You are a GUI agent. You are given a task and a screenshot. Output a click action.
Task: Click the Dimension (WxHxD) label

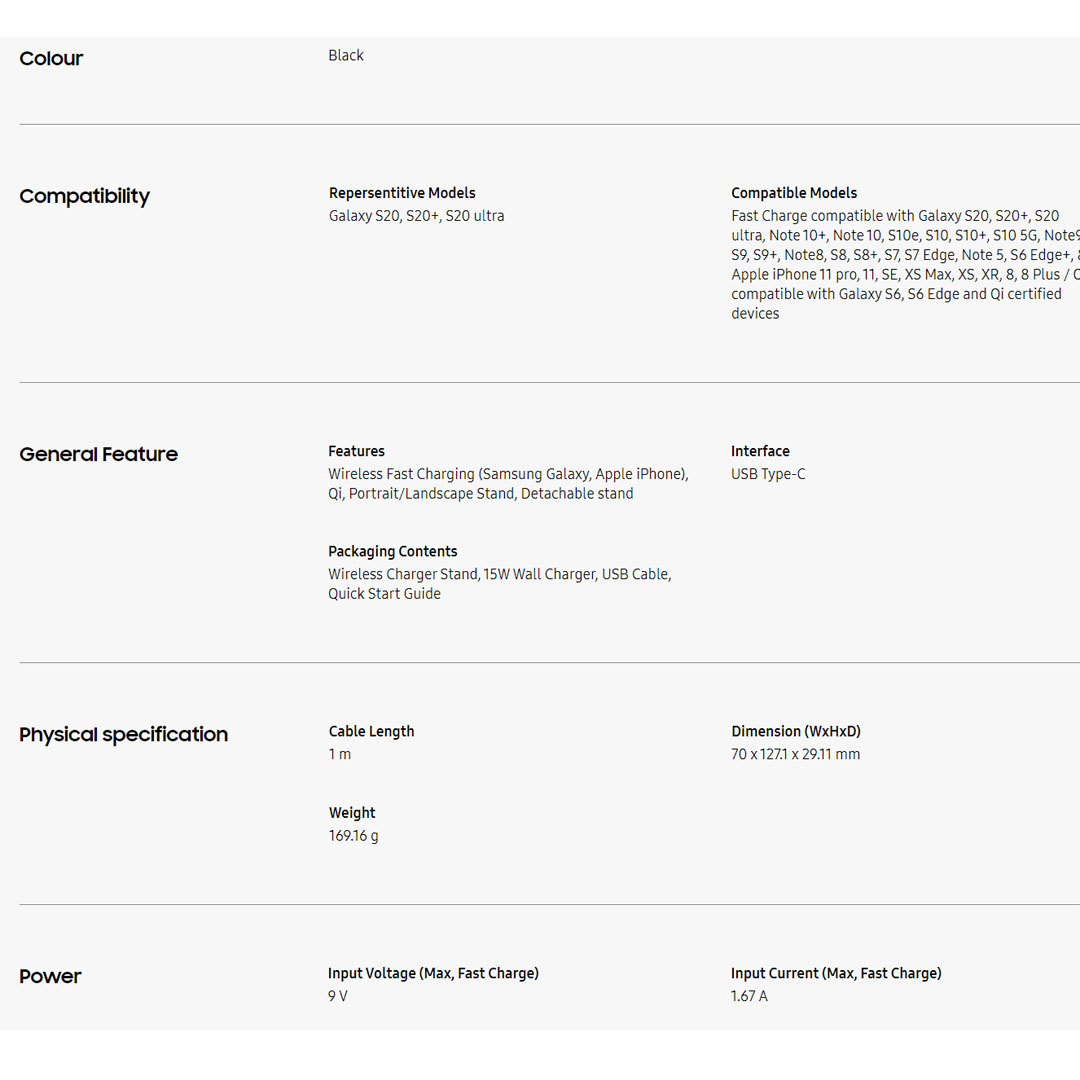(795, 731)
